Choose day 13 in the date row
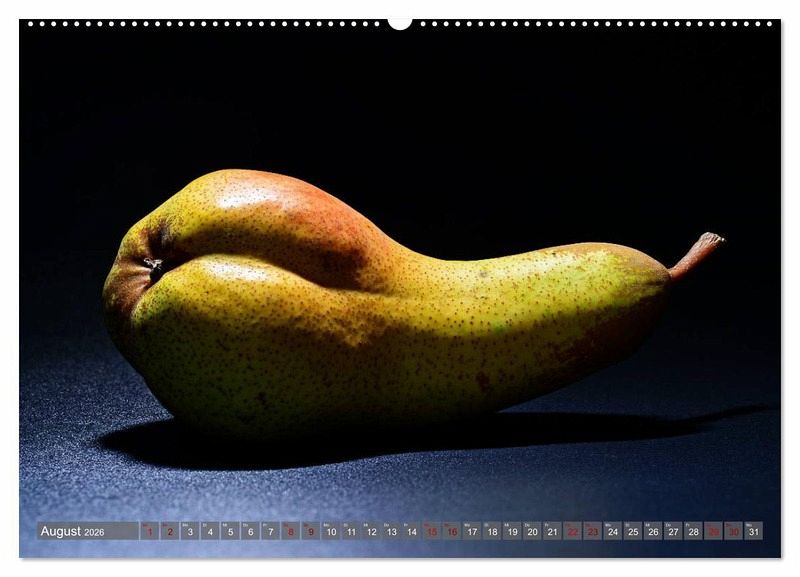Screen dimensions: 800x577 [x=391, y=531]
